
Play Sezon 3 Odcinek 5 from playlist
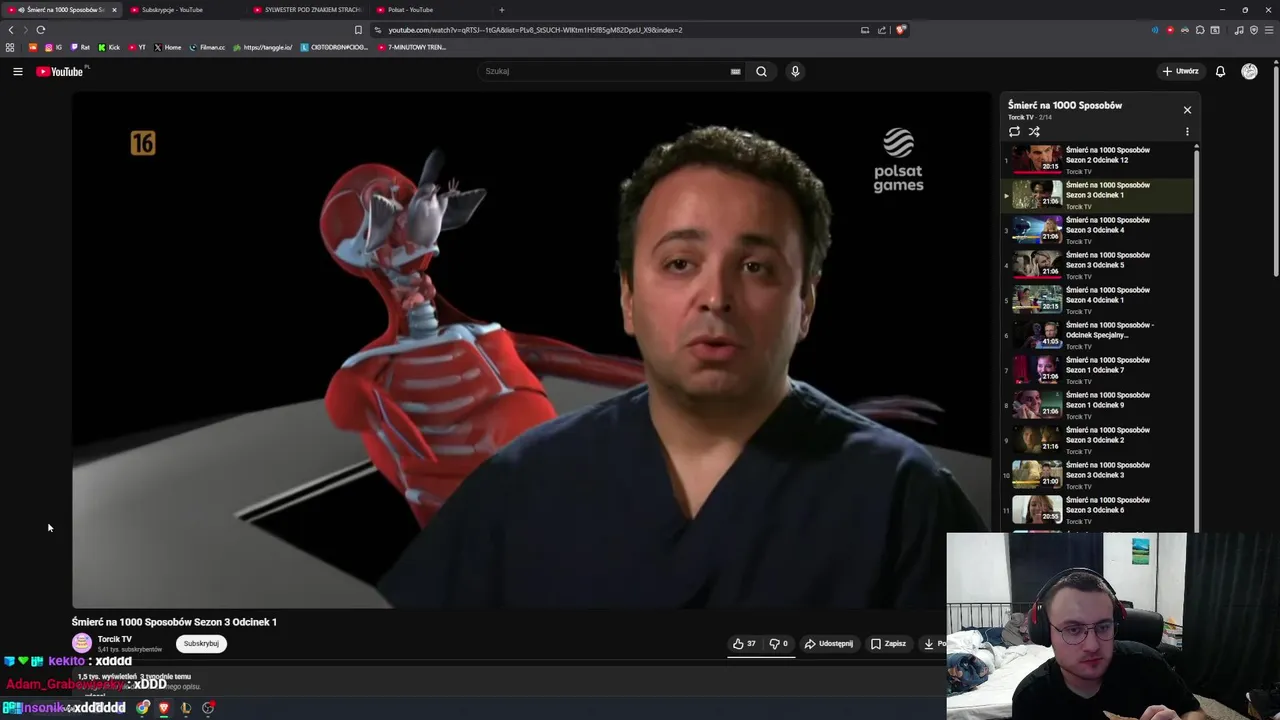(1097, 265)
